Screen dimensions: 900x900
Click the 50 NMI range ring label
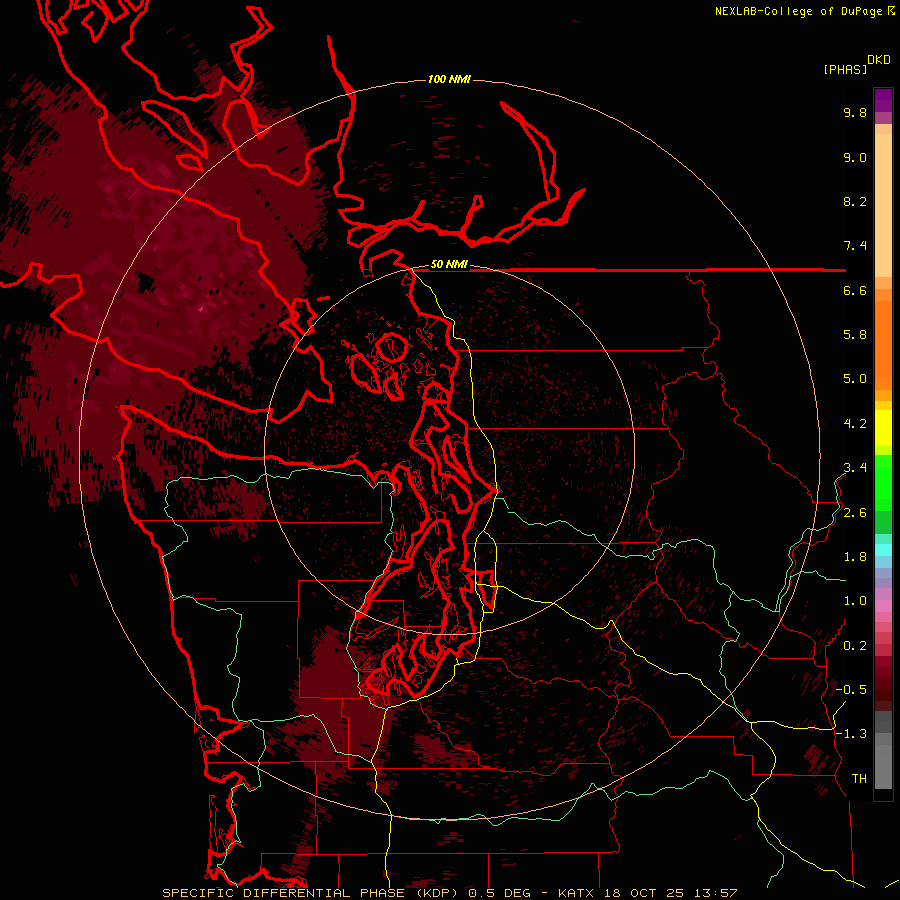pos(449,265)
